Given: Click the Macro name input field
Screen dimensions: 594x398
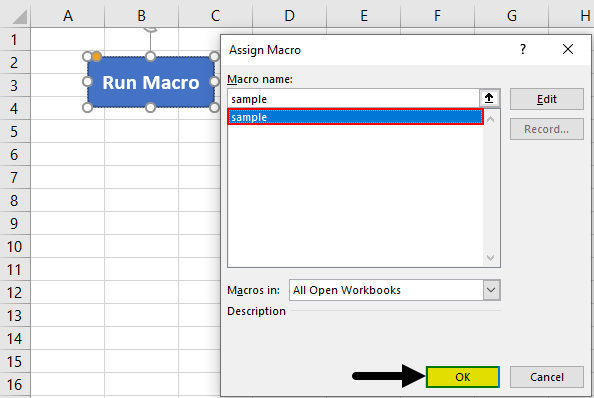Looking at the screenshot, I should pos(353,99).
